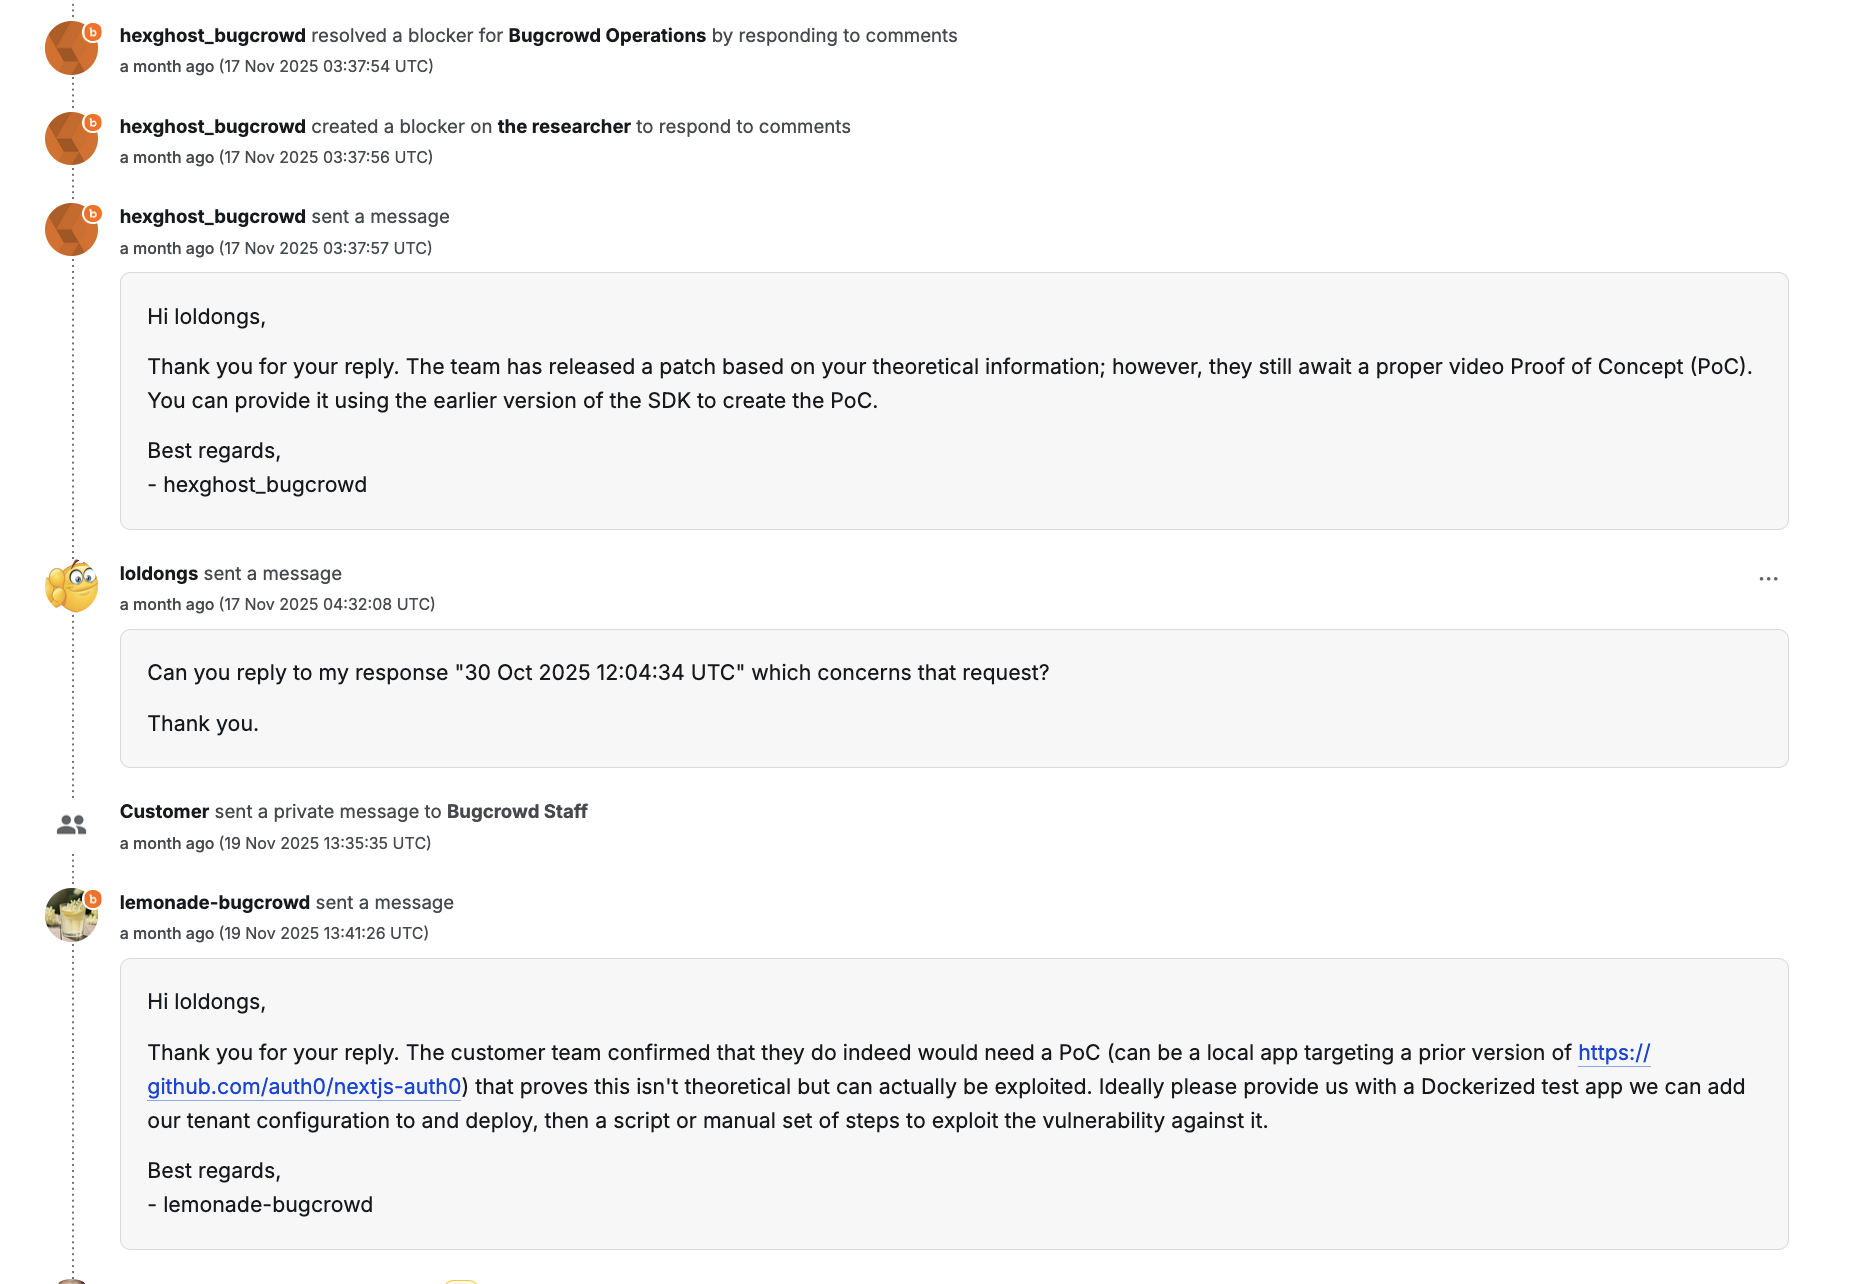Open the ellipsis menu on loldongs' message
1858x1284 pixels.
tap(1768, 578)
